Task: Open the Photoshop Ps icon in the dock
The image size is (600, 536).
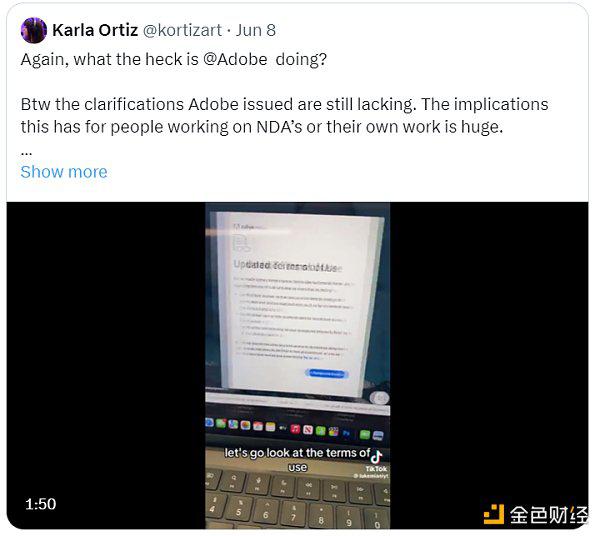Action: click(x=346, y=433)
